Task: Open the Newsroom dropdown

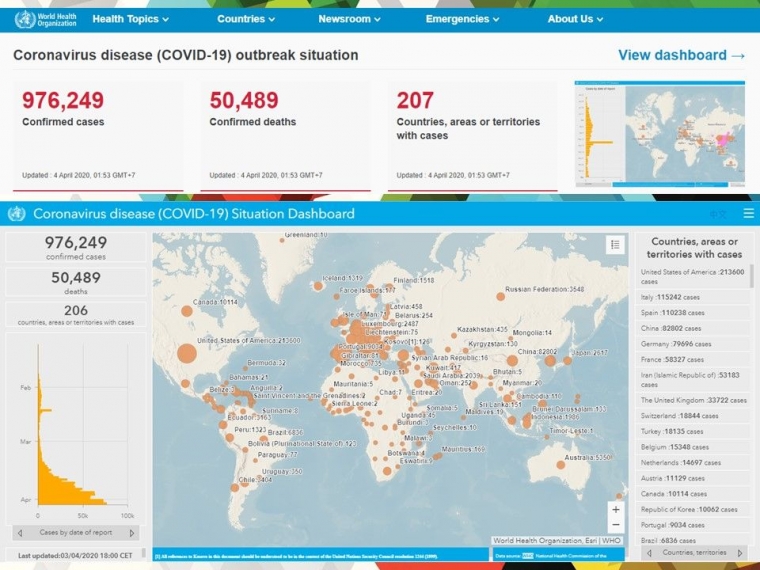Action: tap(349, 19)
